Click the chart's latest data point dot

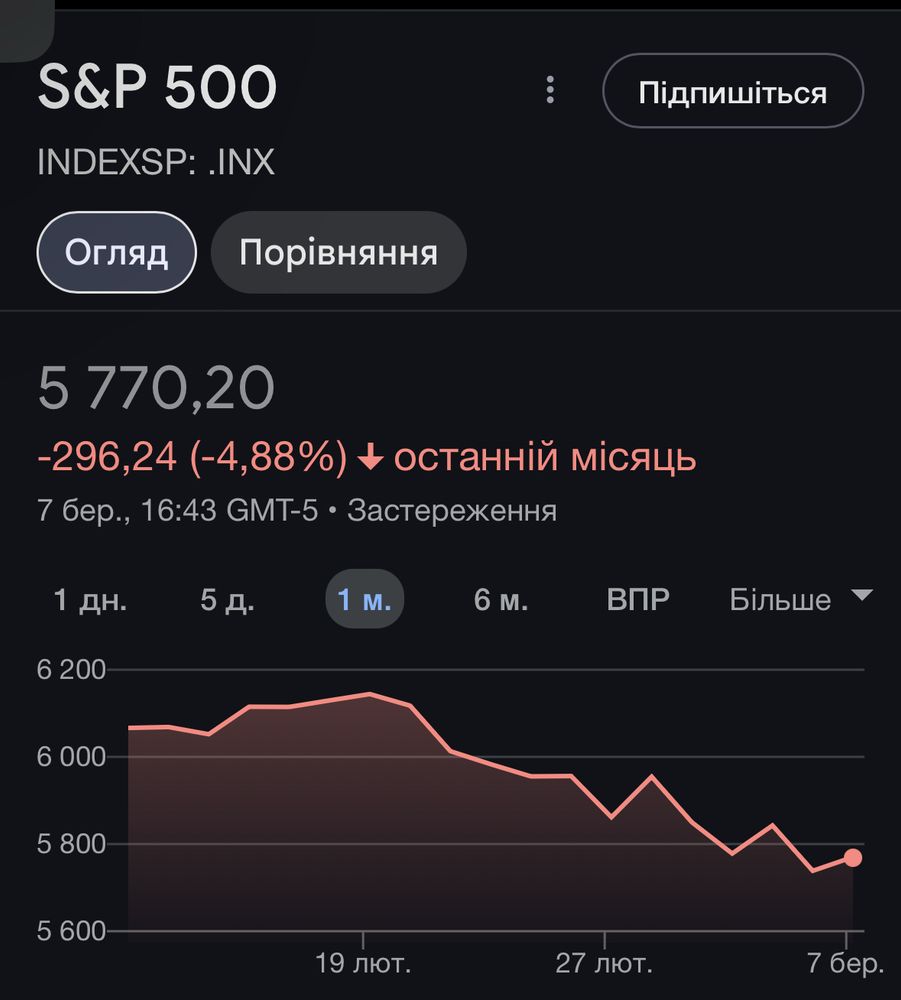(x=853, y=858)
